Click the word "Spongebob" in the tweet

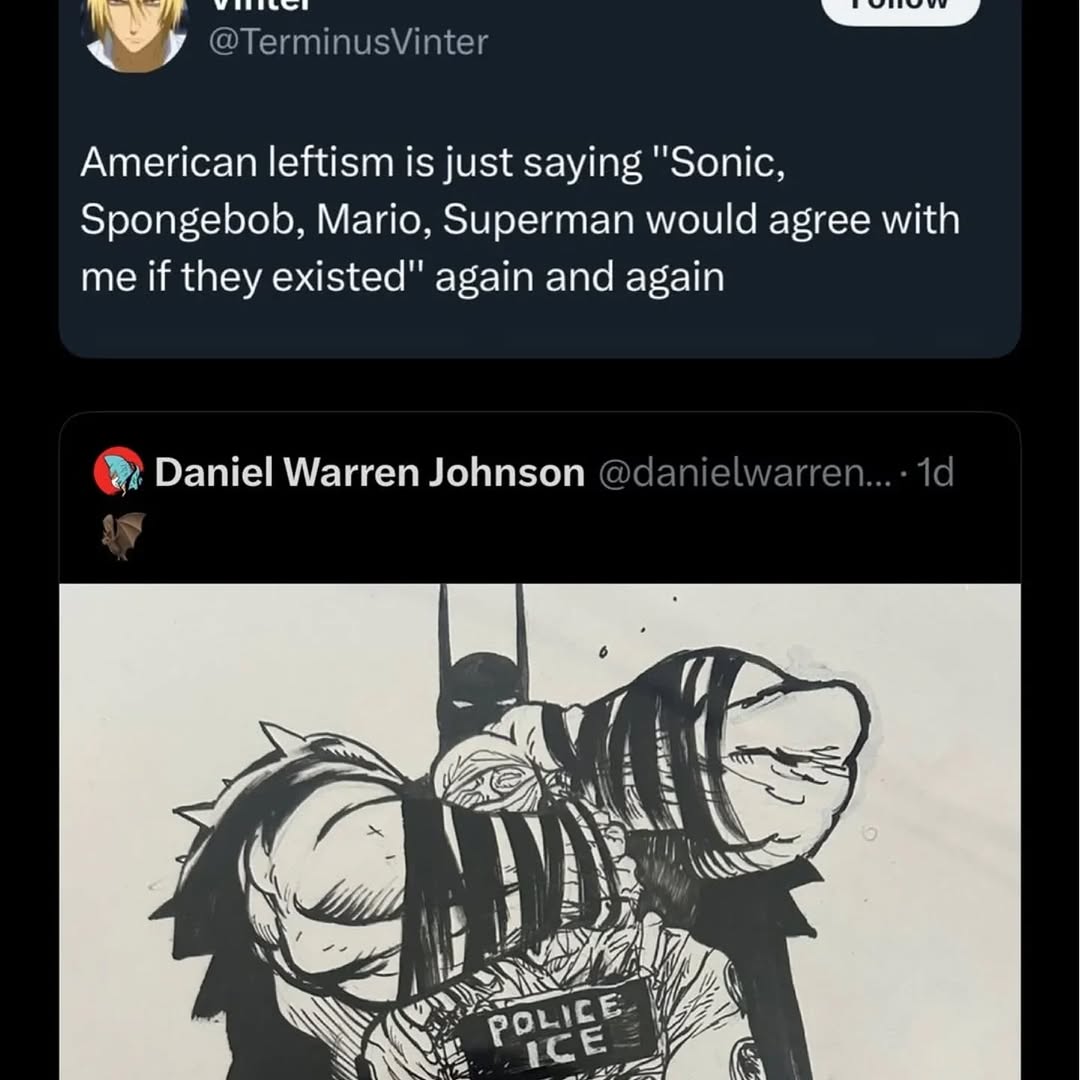[190, 220]
